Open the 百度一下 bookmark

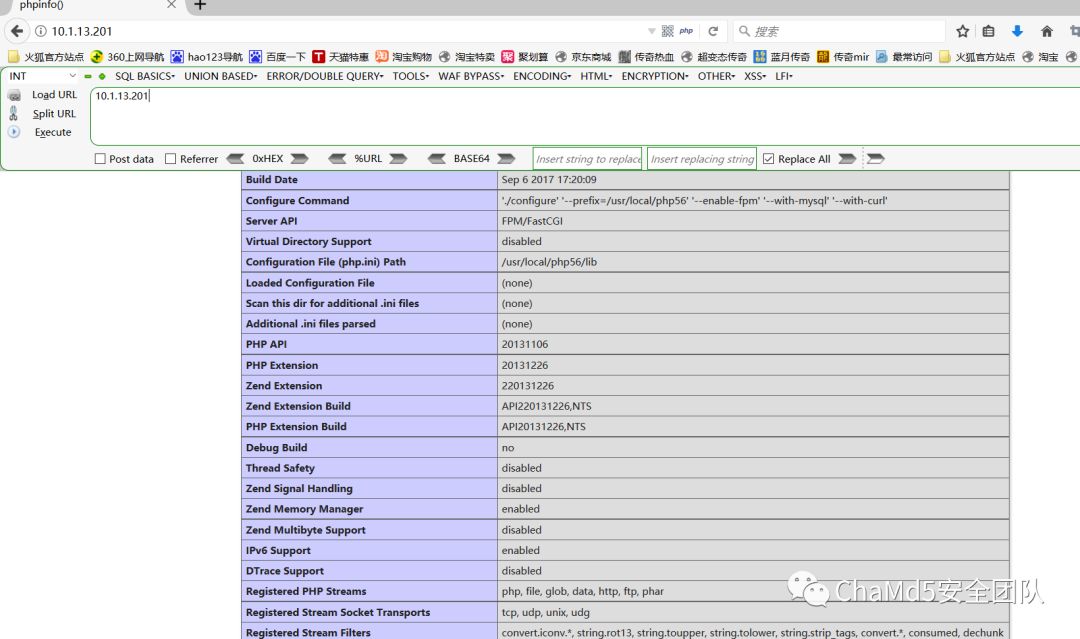[278, 56]
